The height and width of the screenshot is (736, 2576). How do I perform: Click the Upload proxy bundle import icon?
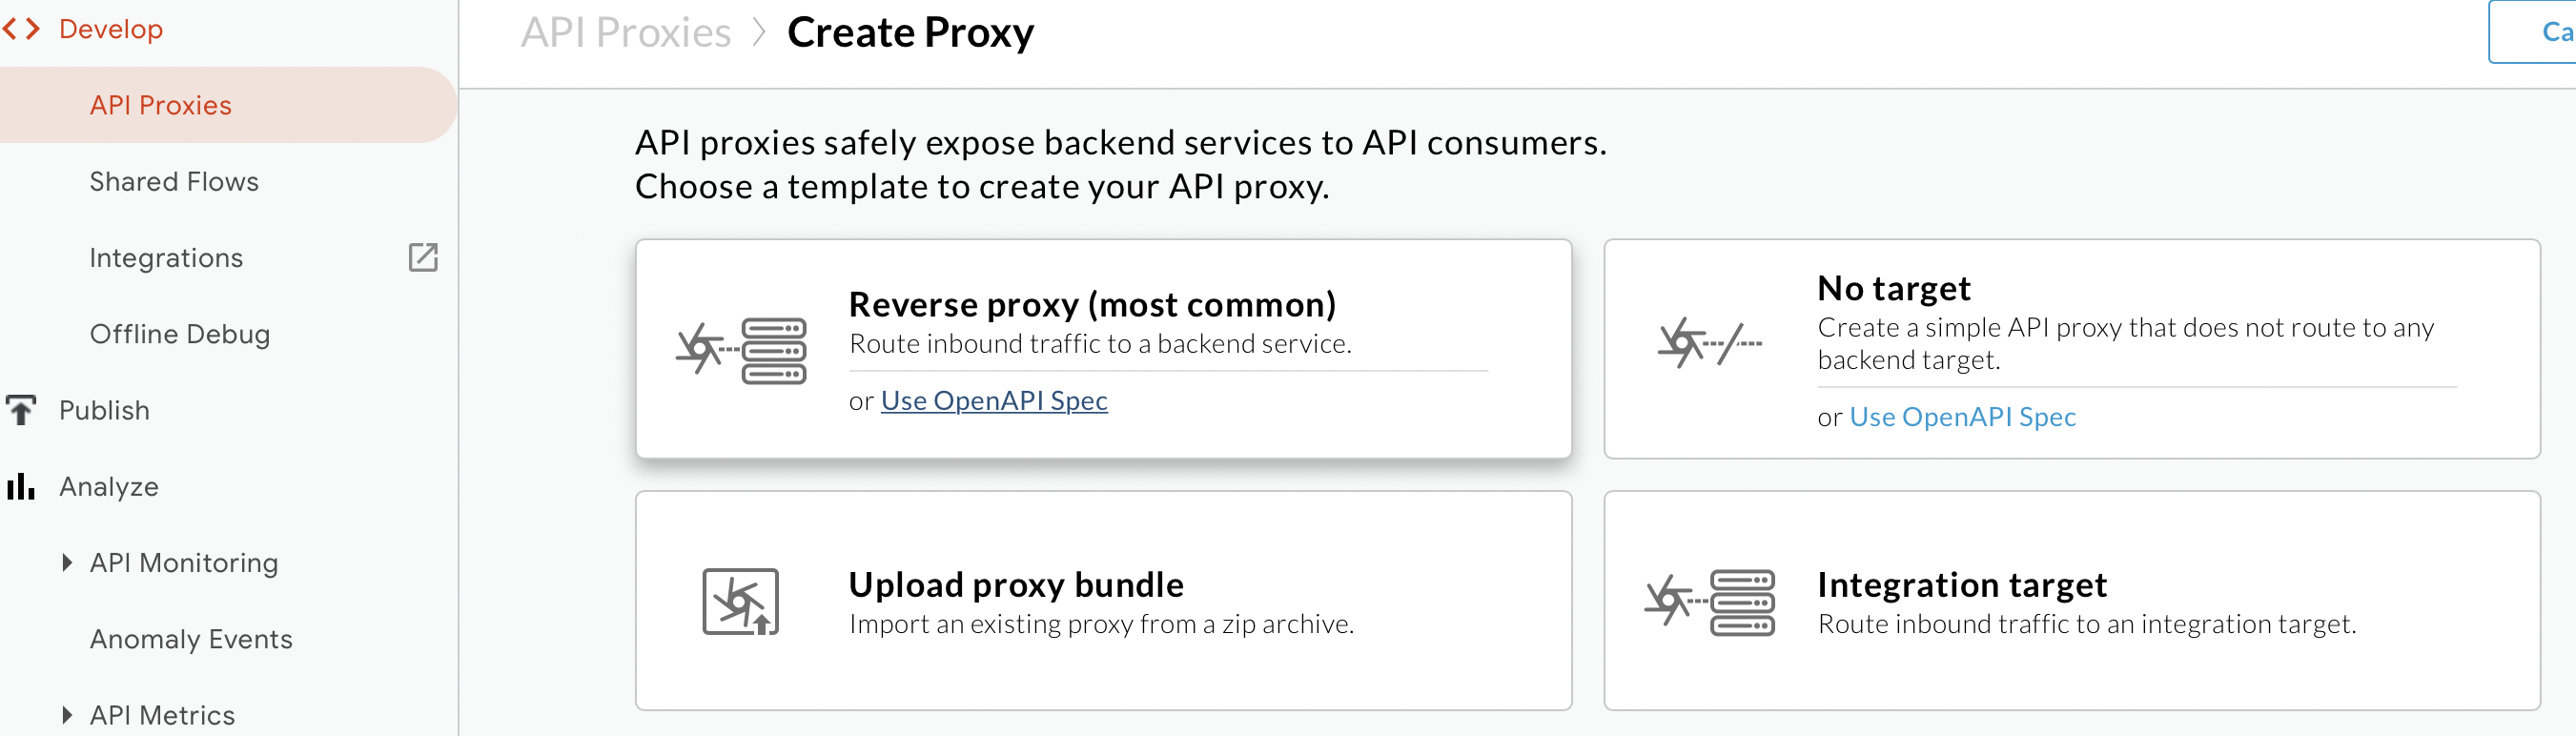tap(742, 600)
